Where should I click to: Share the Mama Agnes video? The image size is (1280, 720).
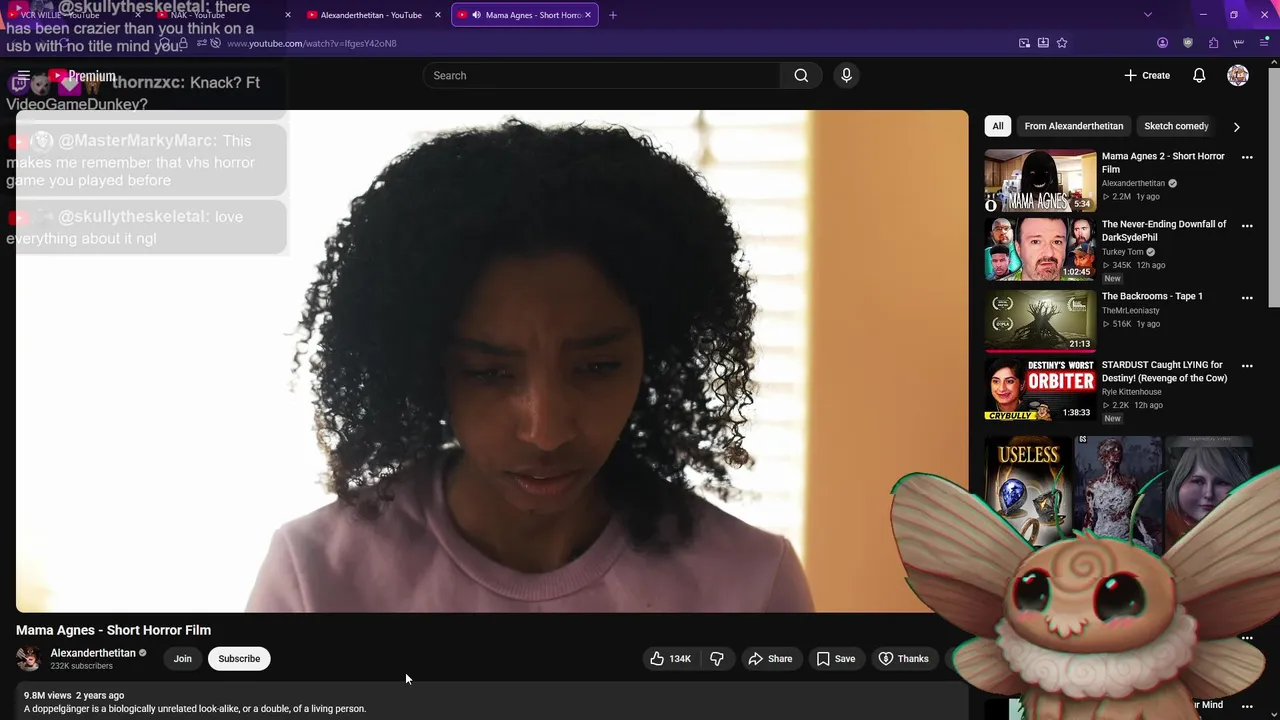click(x=770, y=658)
